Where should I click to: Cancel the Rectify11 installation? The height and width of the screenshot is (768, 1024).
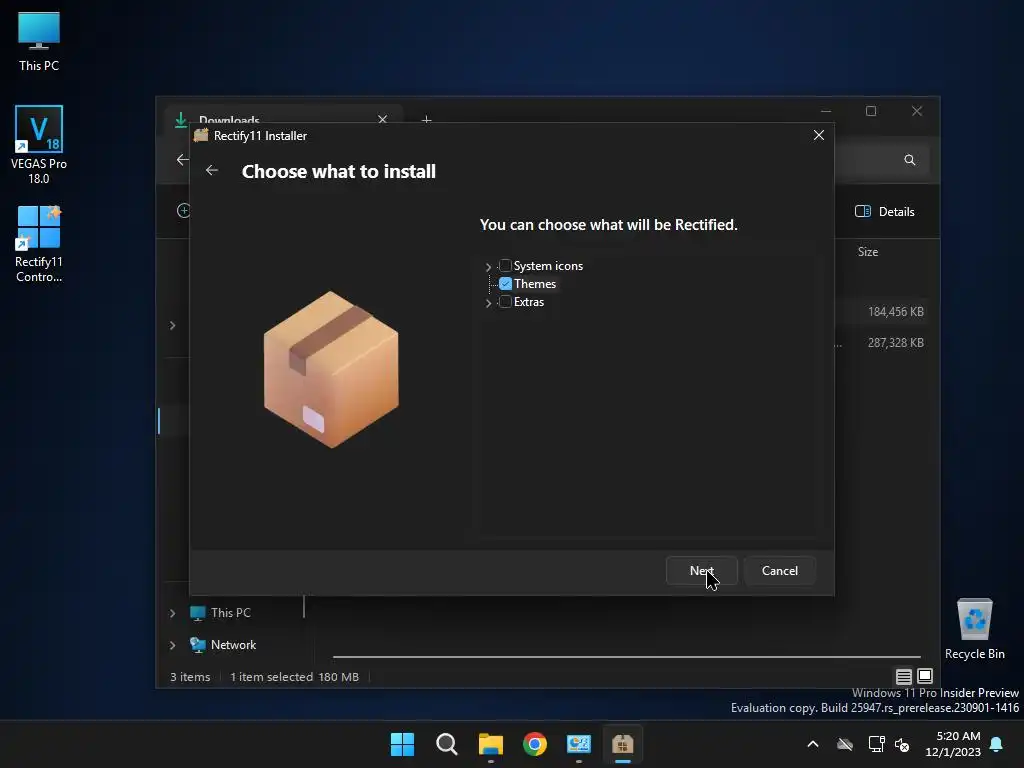[780, 571]
